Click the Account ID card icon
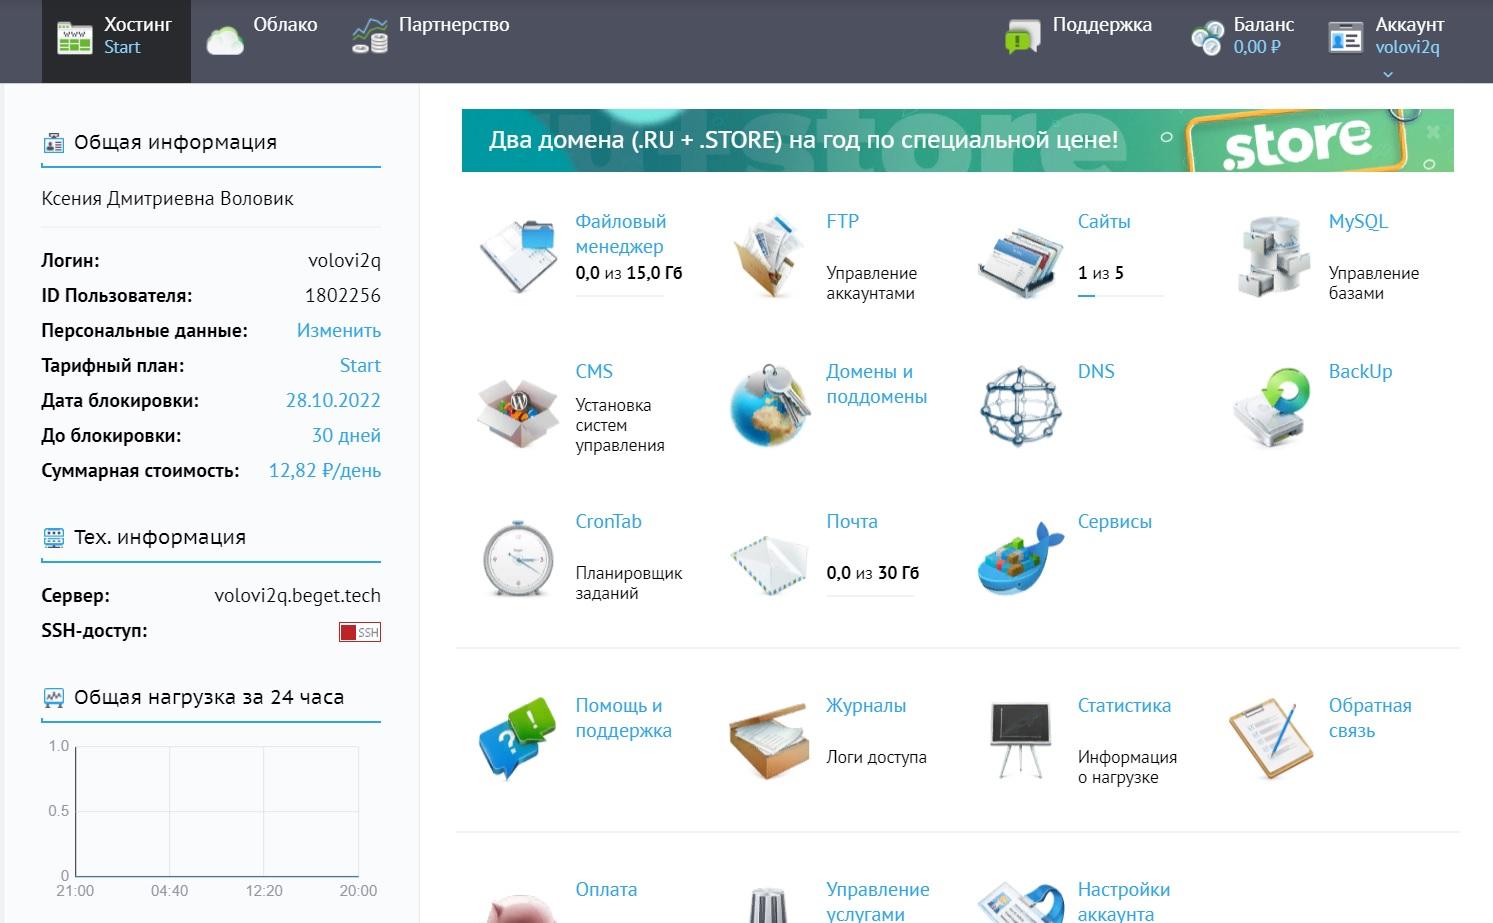Viewport: 1493px width, 923px height. pyautogui.click(x=1345, y=38)
